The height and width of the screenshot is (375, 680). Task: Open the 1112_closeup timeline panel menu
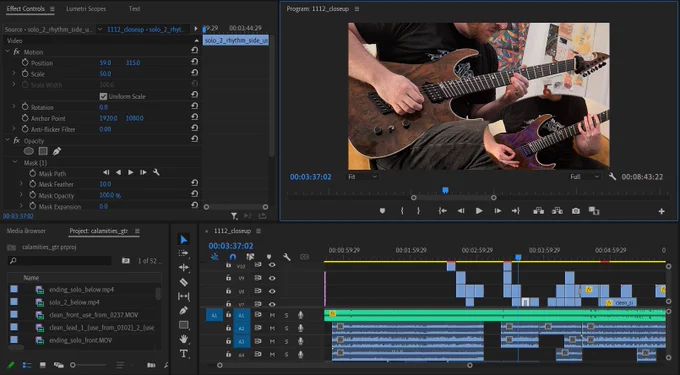[258, 231]
